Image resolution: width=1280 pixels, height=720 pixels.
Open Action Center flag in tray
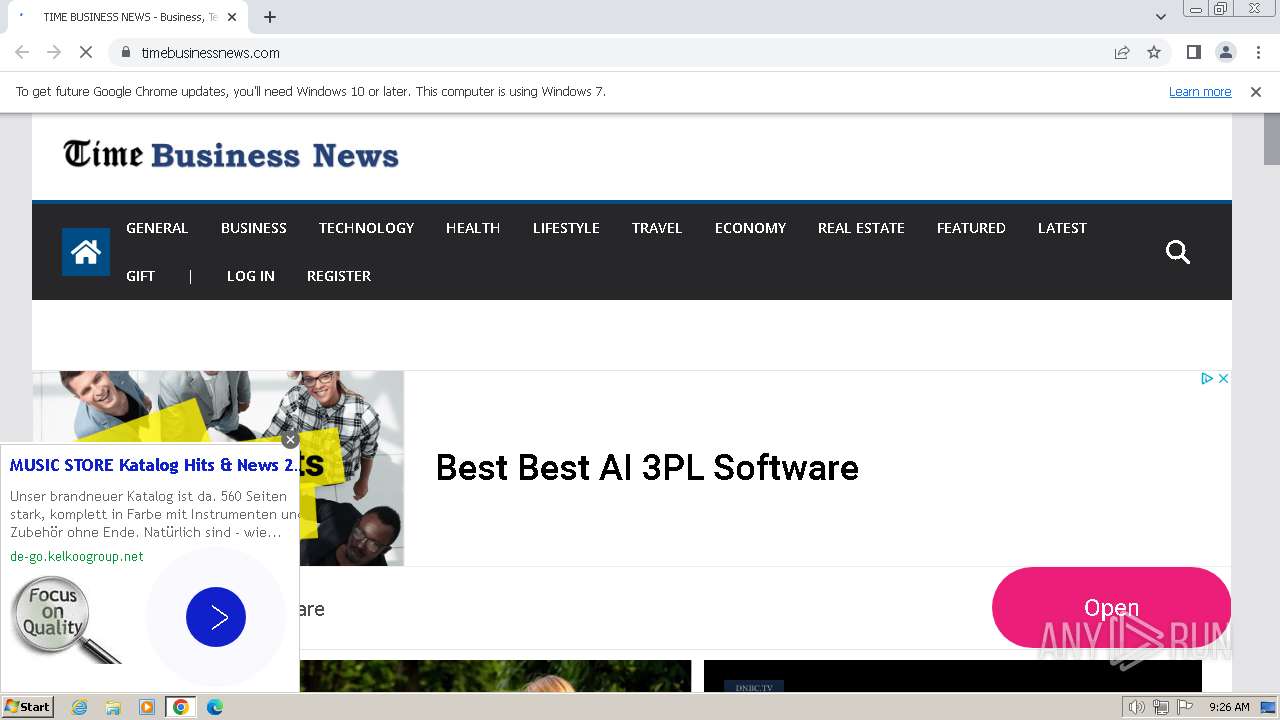pyautogui.click(x=1185, y=707)
